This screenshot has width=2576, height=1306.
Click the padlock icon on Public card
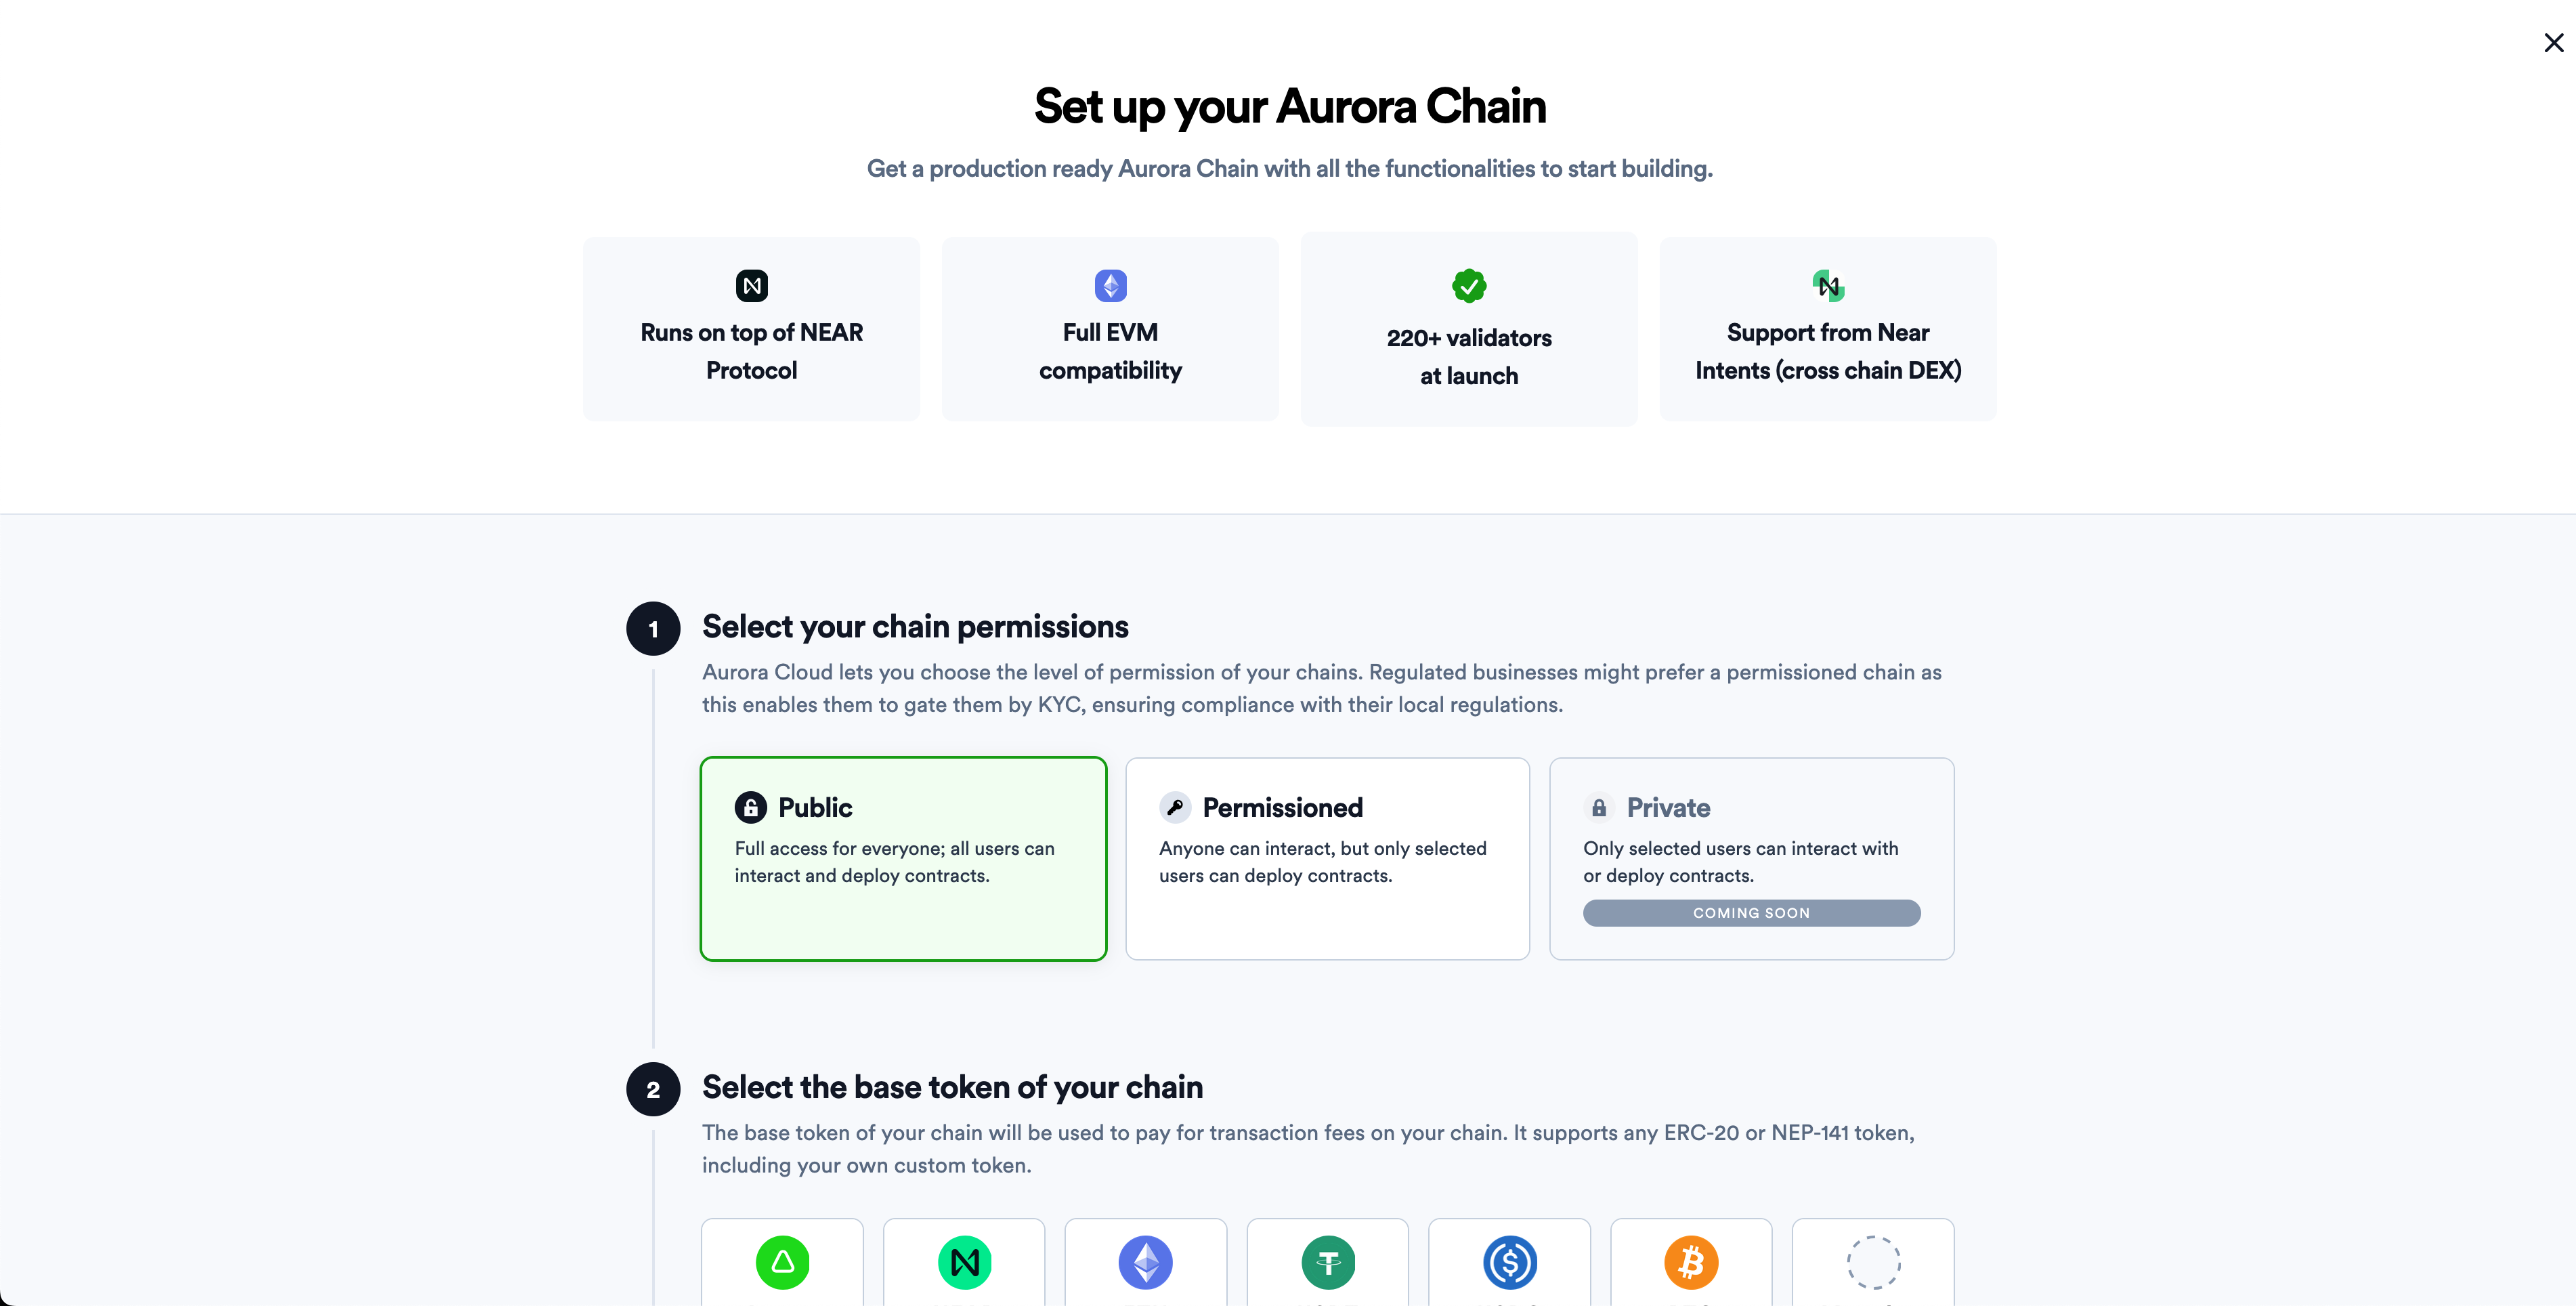750,807
